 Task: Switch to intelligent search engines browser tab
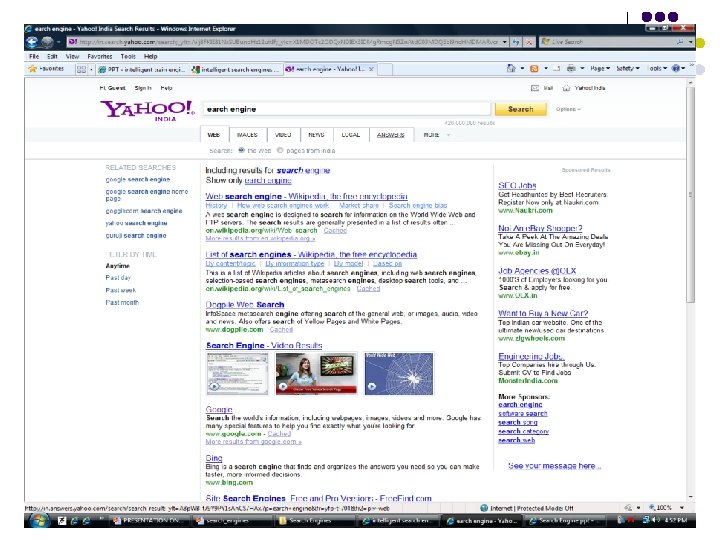point(235,69)
